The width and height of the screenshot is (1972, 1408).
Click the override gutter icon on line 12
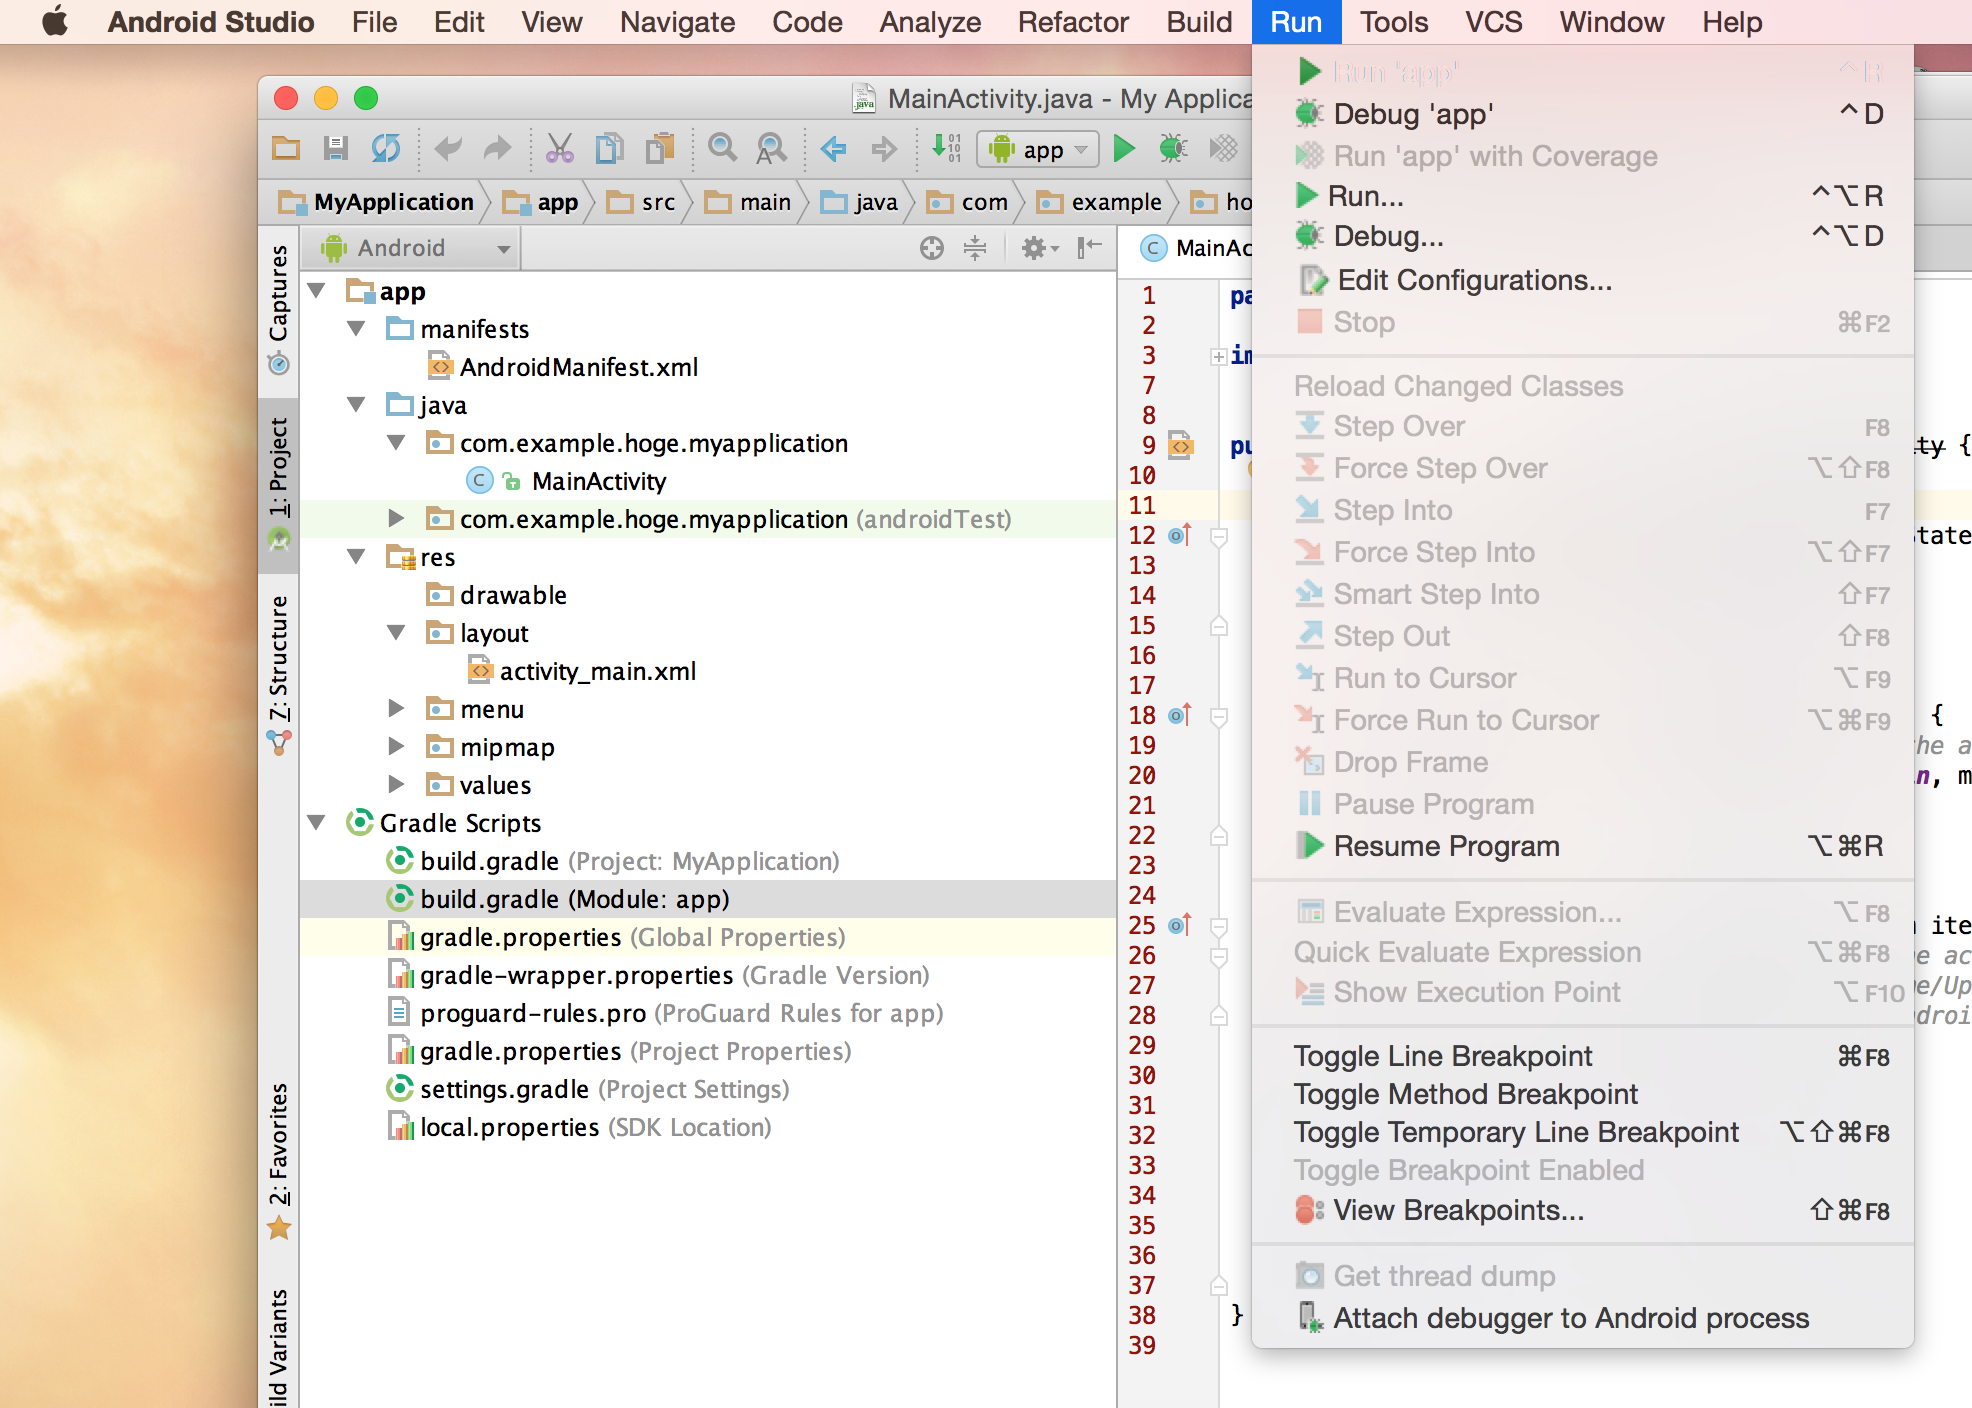pyautogui.click(x=1180, y=535)
